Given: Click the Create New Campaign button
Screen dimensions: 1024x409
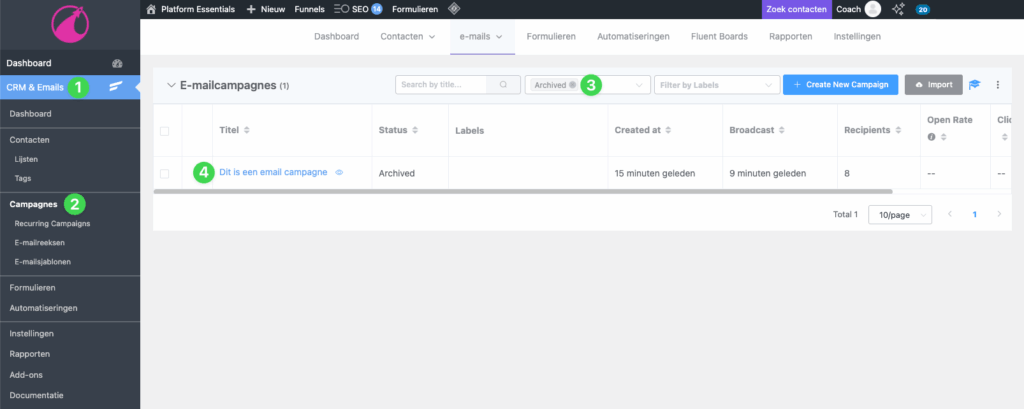Looking at the screenshot, I should (x=840, y=85).
